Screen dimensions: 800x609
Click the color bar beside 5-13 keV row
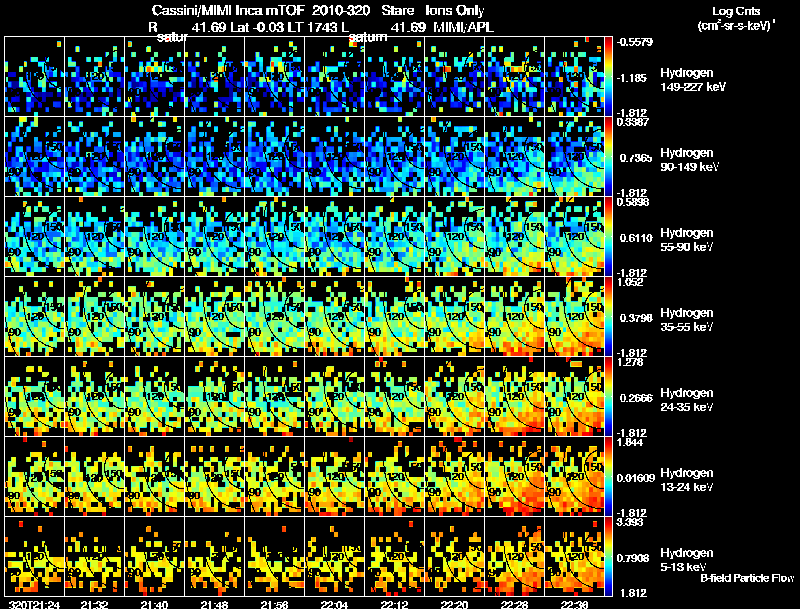click(608, 557)
